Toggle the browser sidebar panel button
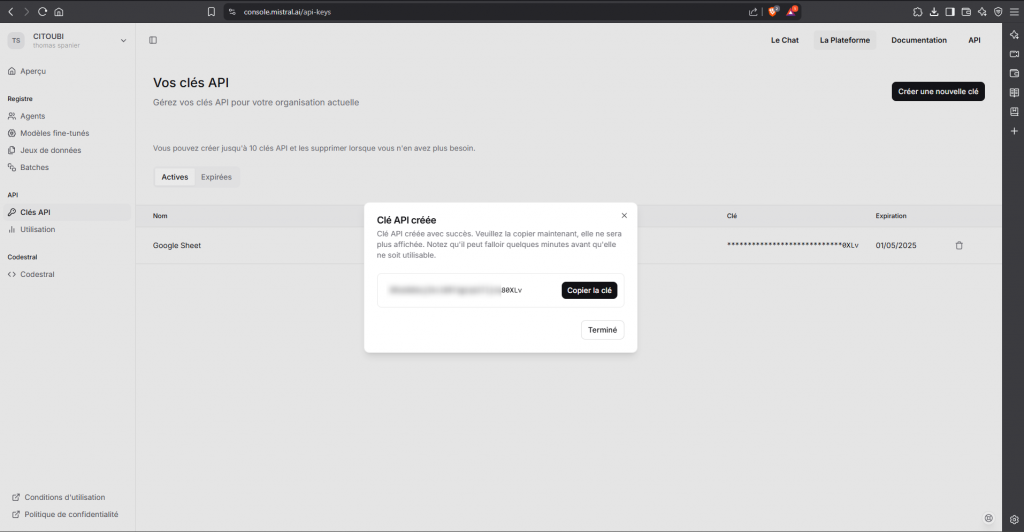Viewport: 1024px width, 532px height. [950, 12]
